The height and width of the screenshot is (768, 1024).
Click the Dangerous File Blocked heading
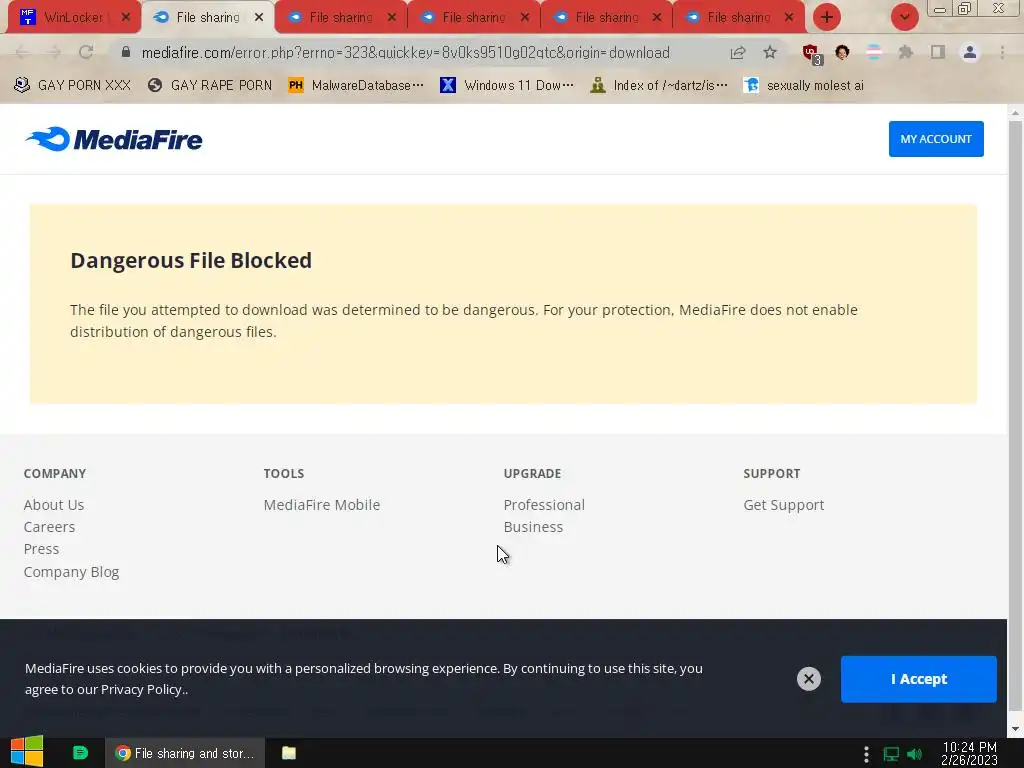coord(191,260)
